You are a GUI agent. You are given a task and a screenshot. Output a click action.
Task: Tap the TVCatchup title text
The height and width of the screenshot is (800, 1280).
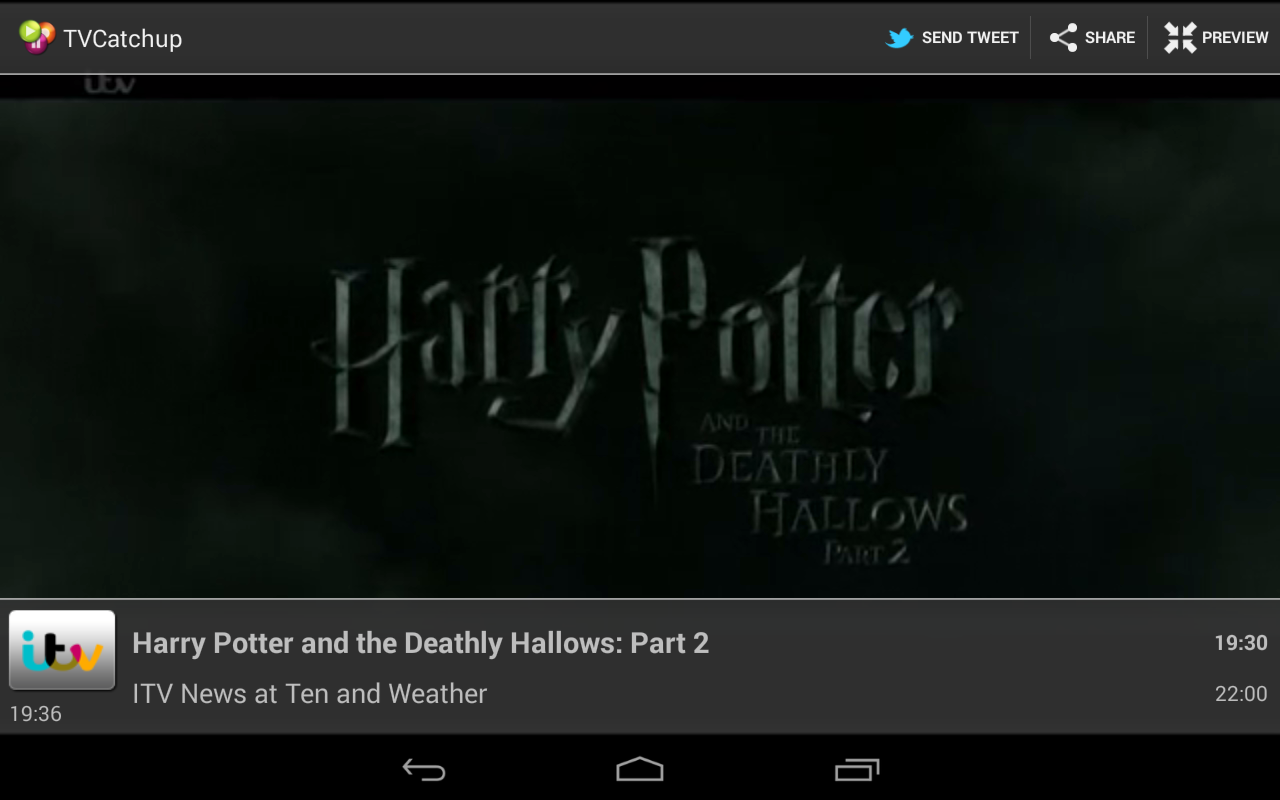pyautogui.click(x=122, y=39)
